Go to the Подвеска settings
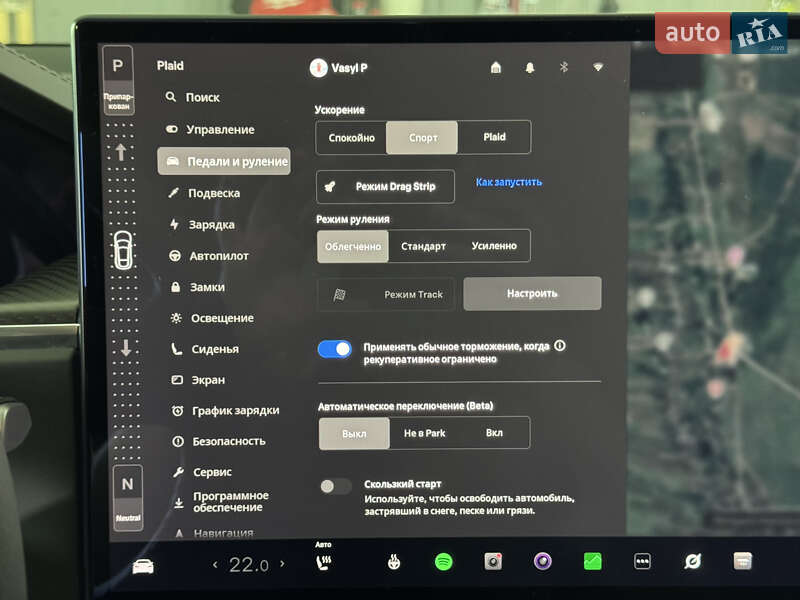 click(x=204, y=193)
